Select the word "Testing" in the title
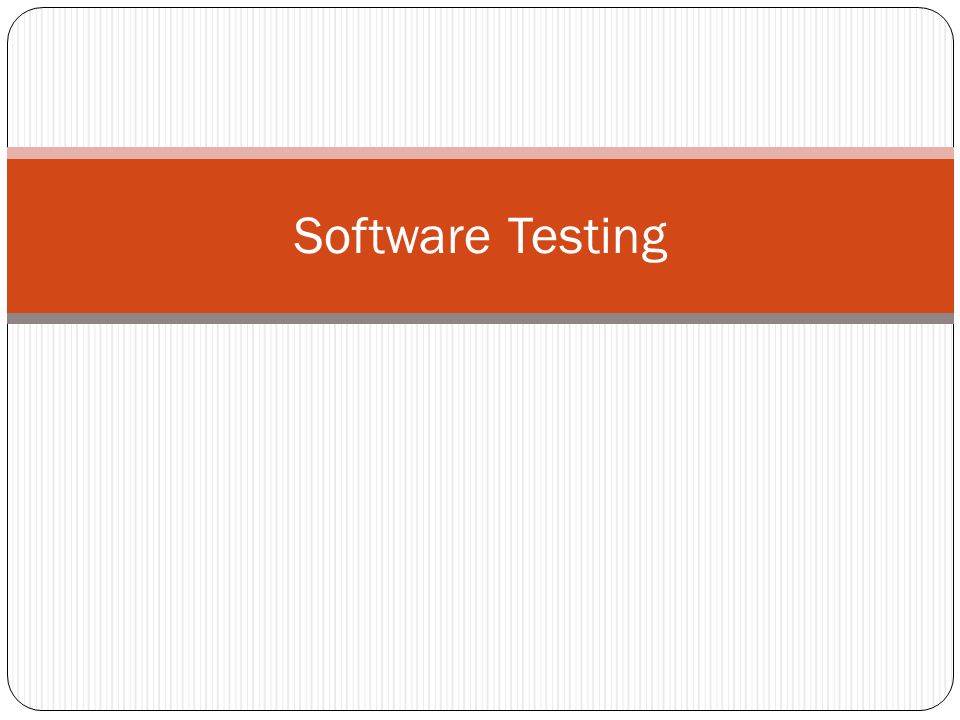This screenshot has height=720, width=960. [588, 239]
